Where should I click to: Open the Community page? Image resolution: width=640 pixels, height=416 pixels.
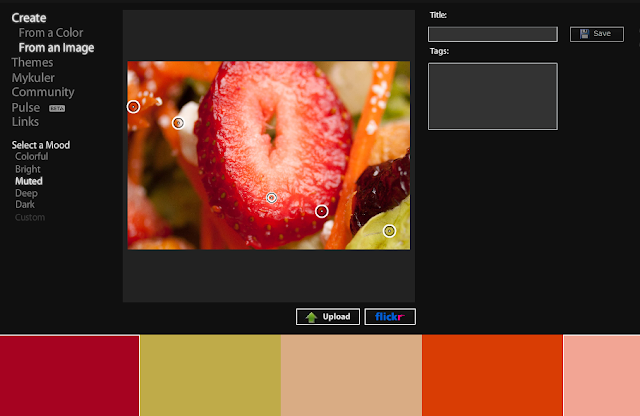pyautogui.click(x=43, y=92)
